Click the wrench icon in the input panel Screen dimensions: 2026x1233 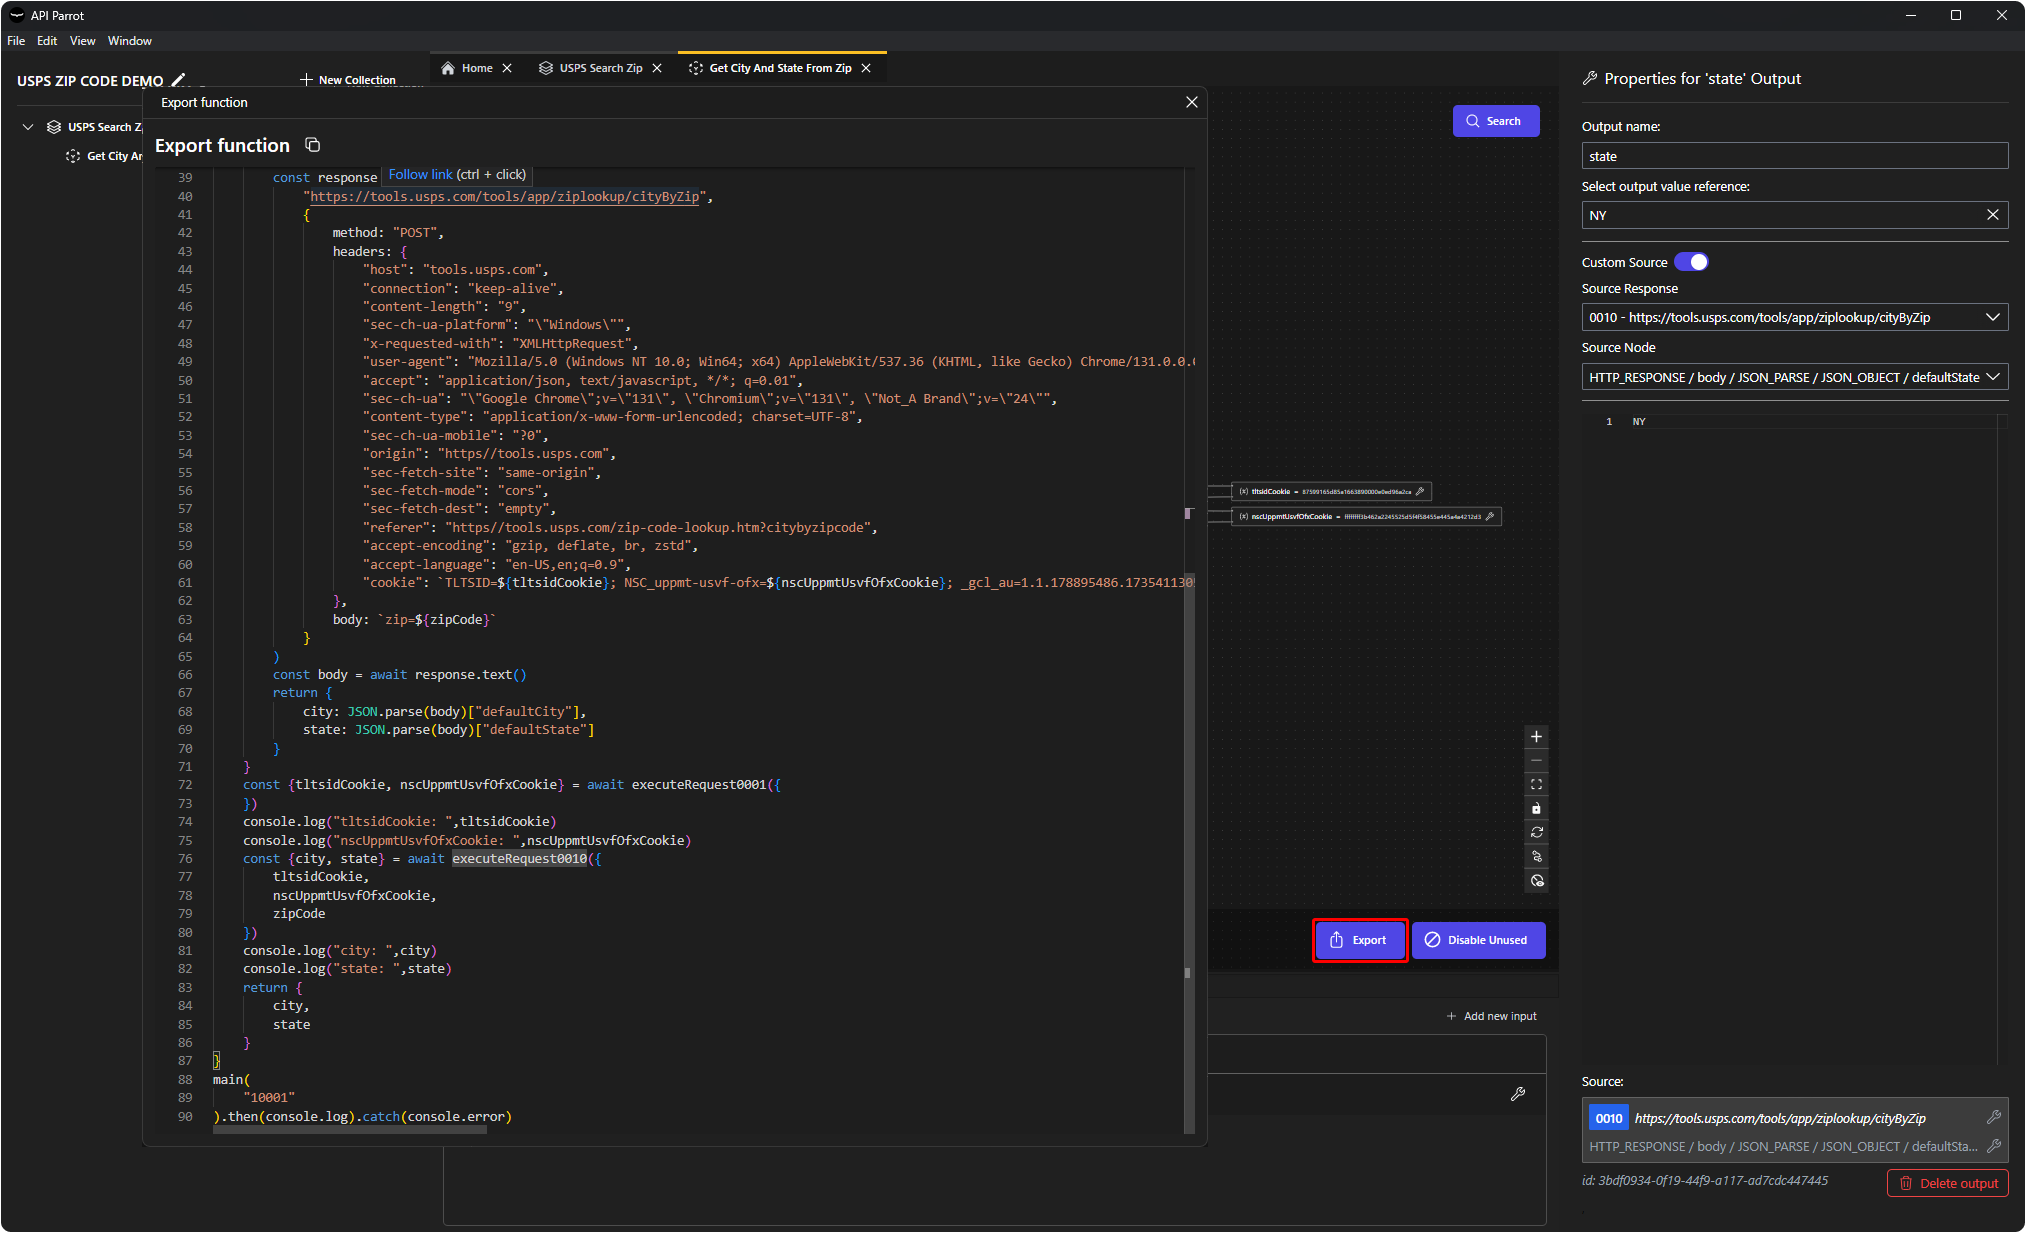[1517, 1094]
